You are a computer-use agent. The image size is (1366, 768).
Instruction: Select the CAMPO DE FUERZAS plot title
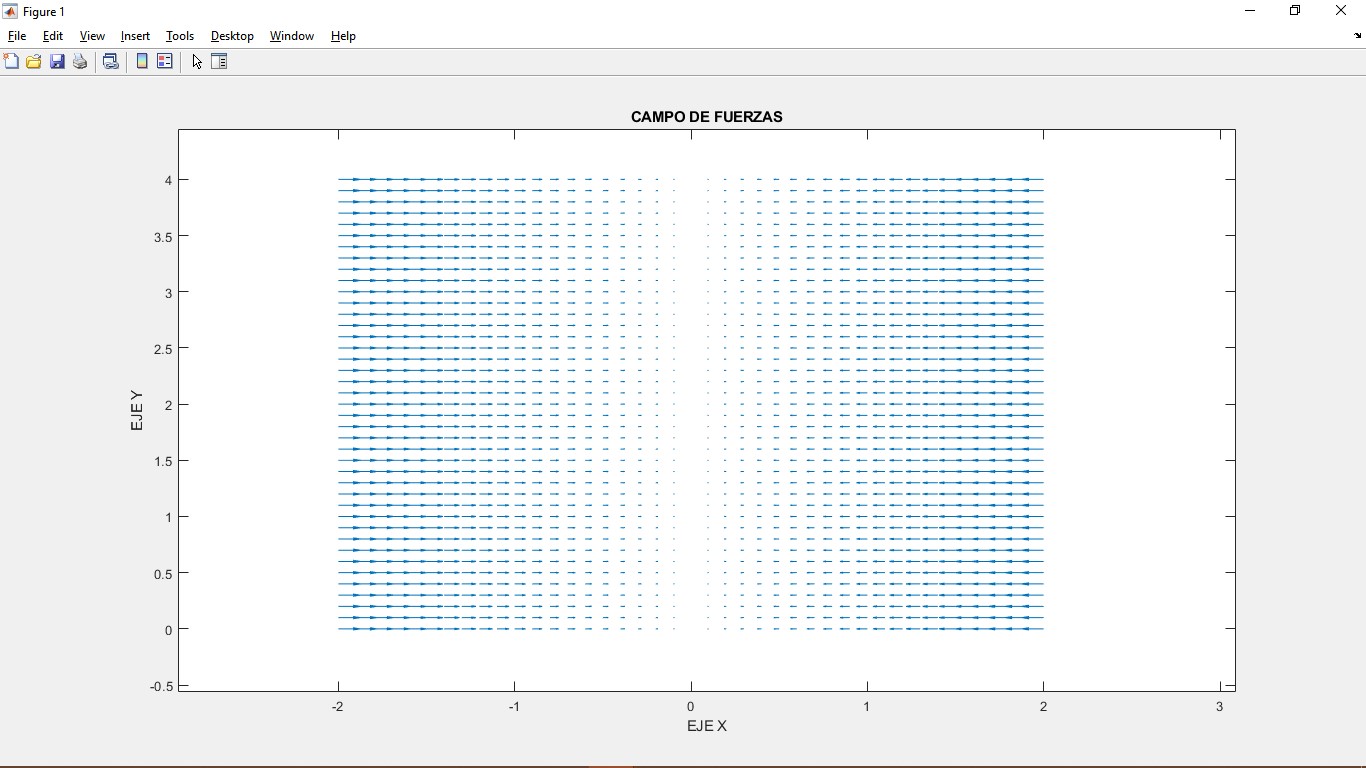point(706,117)
